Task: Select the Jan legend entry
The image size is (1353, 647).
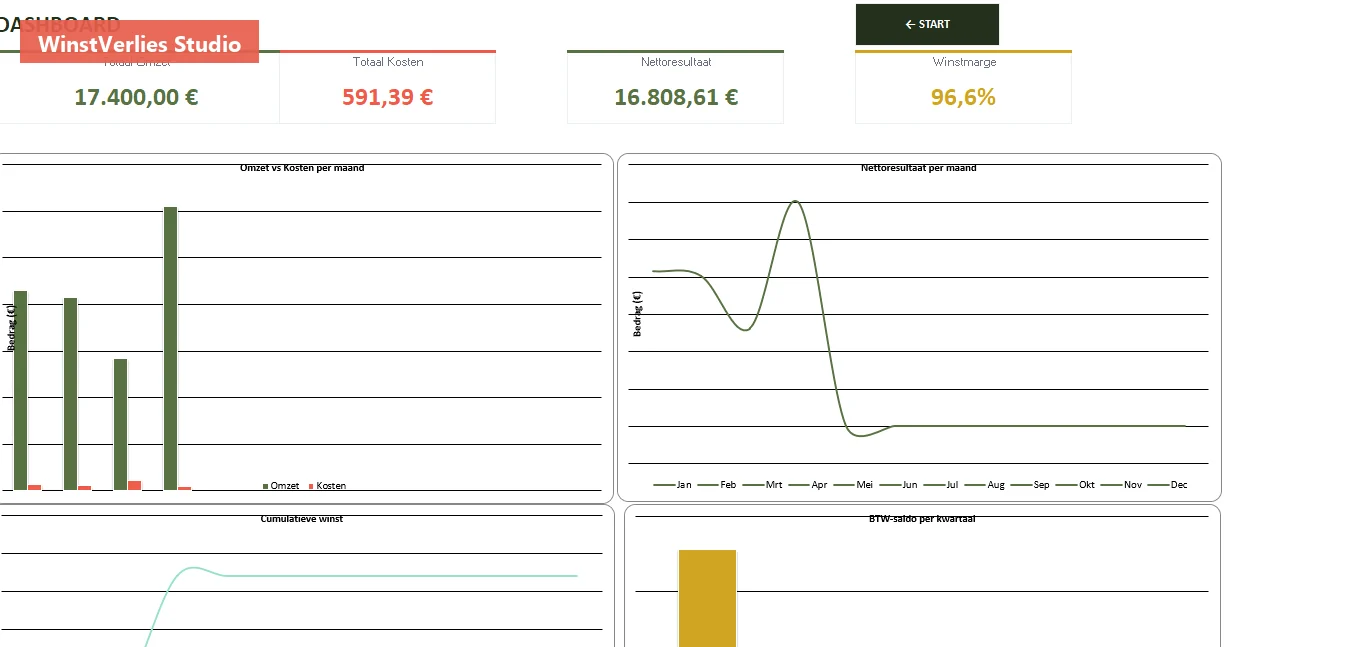Action: click(x=672, y=485)
